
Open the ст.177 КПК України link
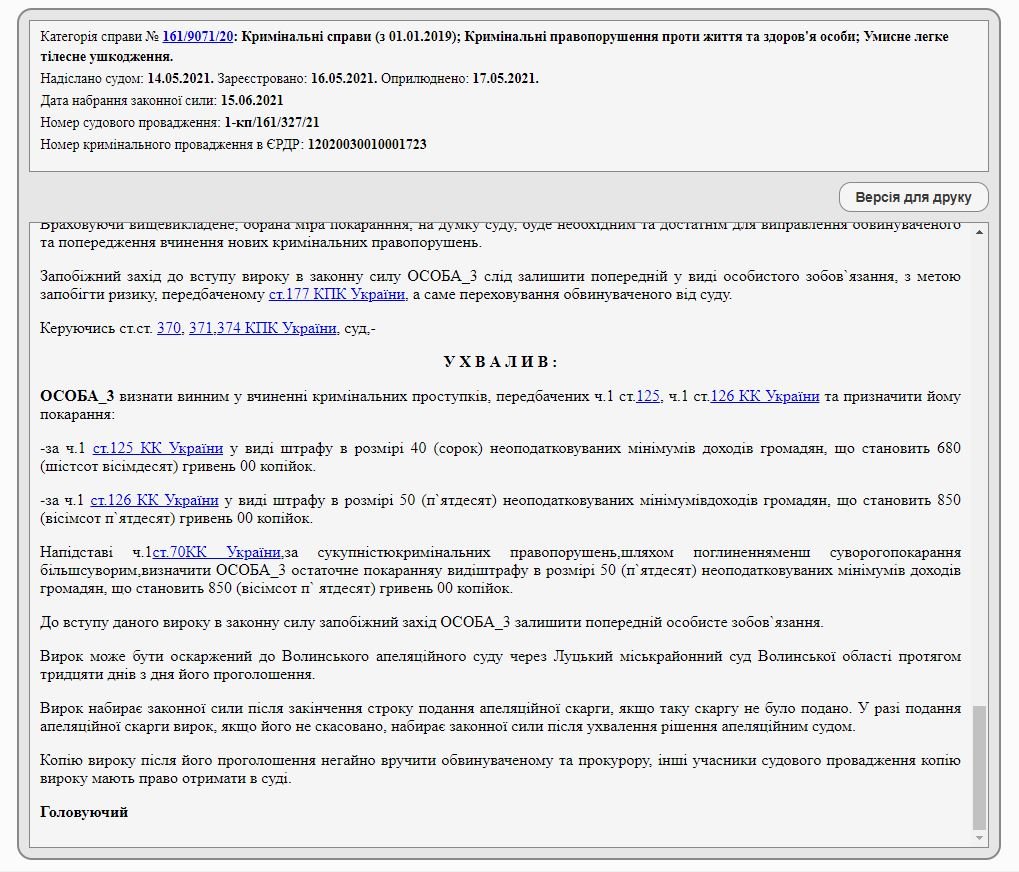pyautogui.click(x=337, y=294)
